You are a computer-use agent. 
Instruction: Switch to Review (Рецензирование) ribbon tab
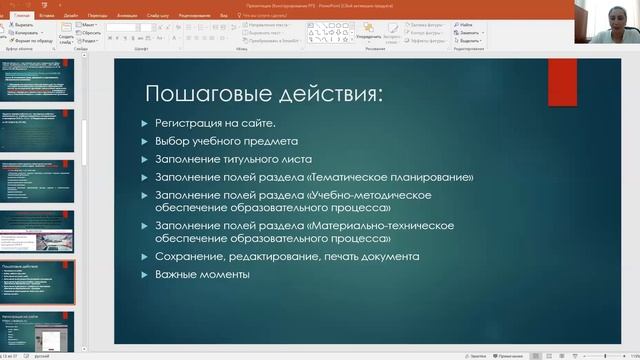(194, 16)
